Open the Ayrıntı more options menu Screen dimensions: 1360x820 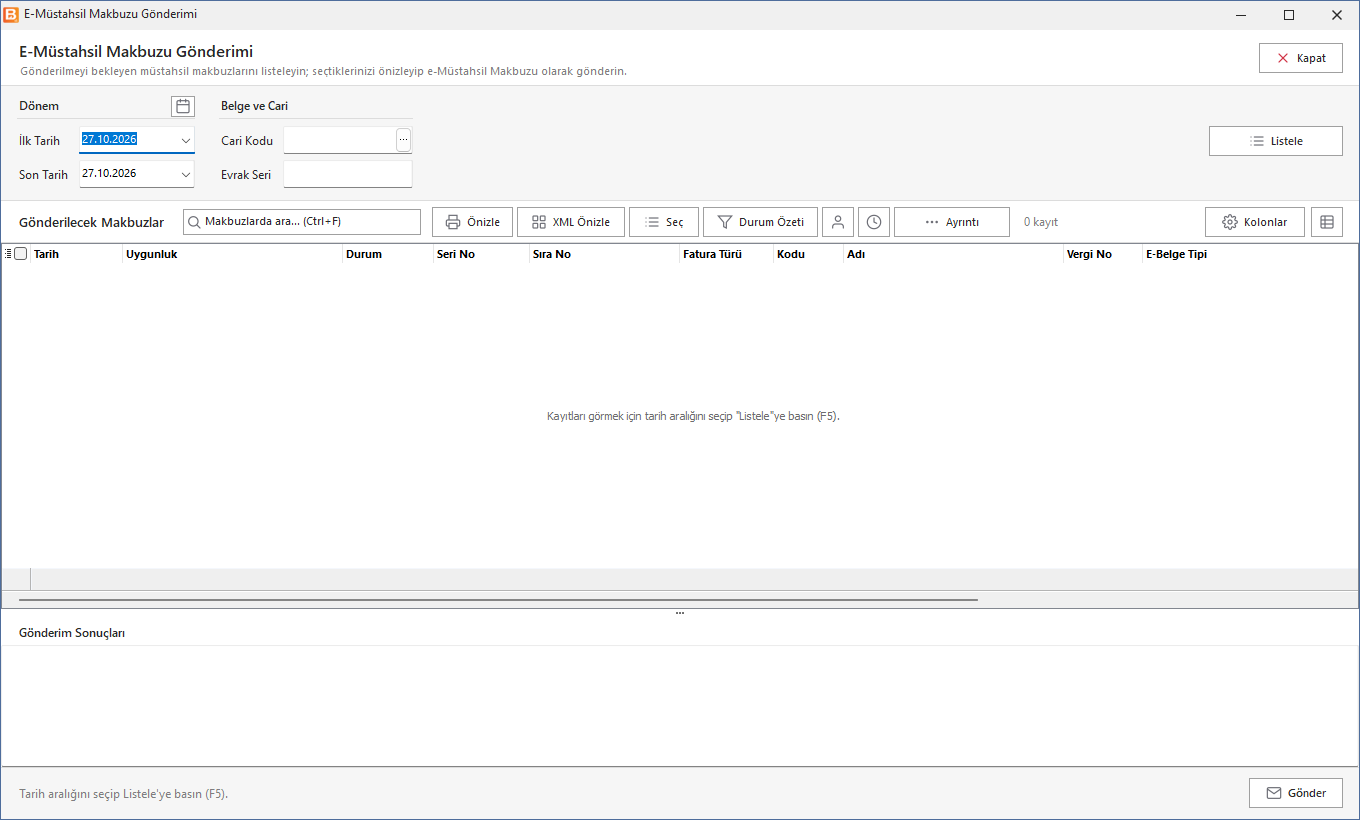tap(952, 222)
